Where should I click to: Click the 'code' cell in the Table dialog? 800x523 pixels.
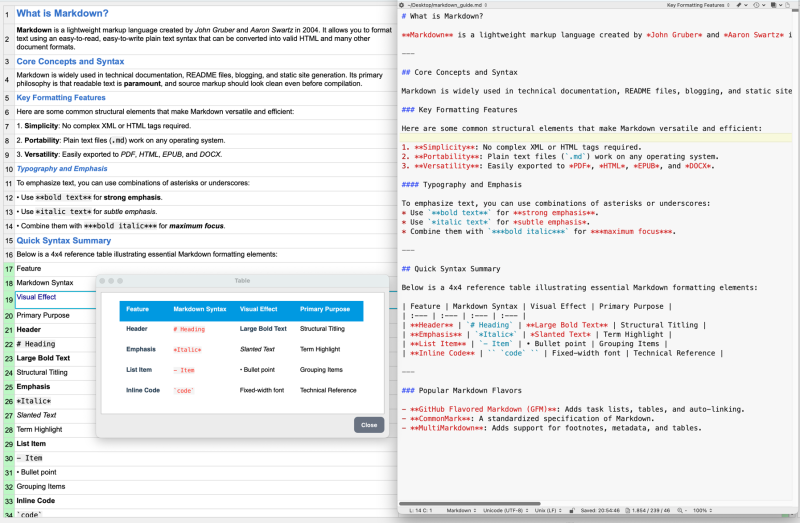click(x=184, y=390)
